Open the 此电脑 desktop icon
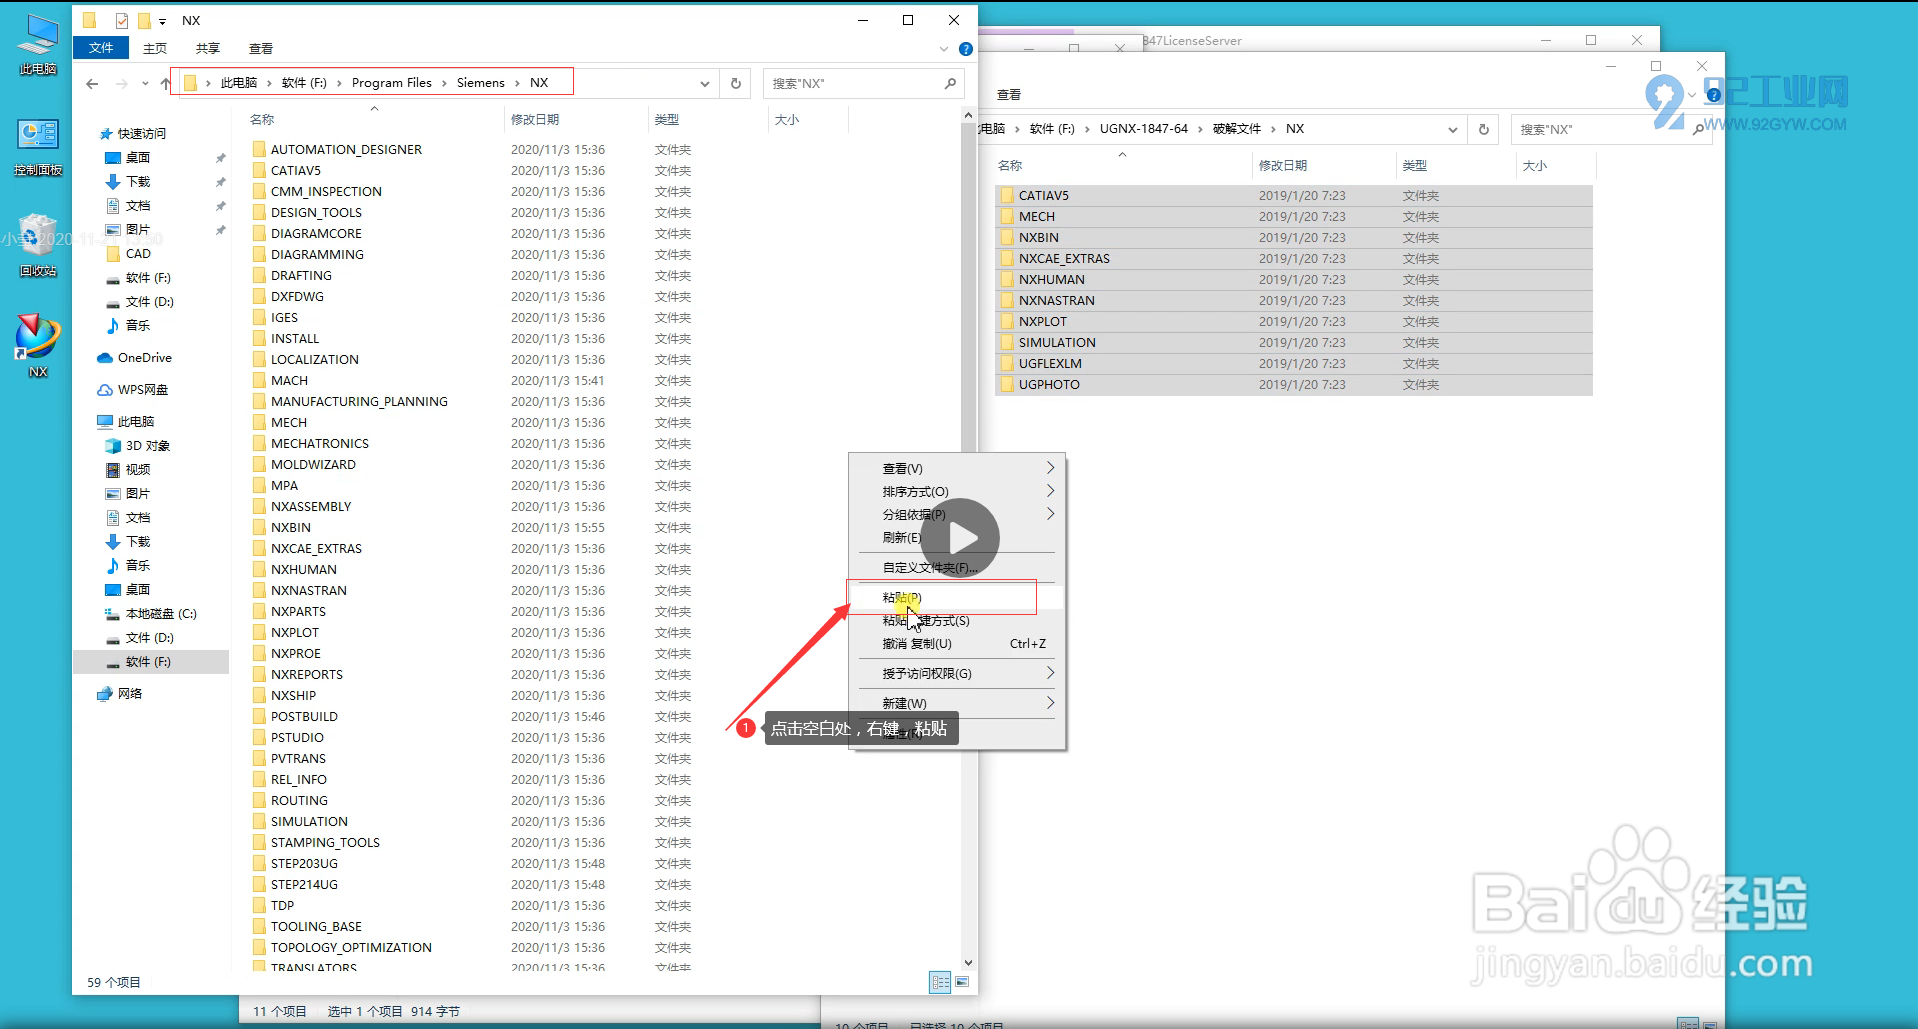The image size is (1918, 1029). (38, 44)
